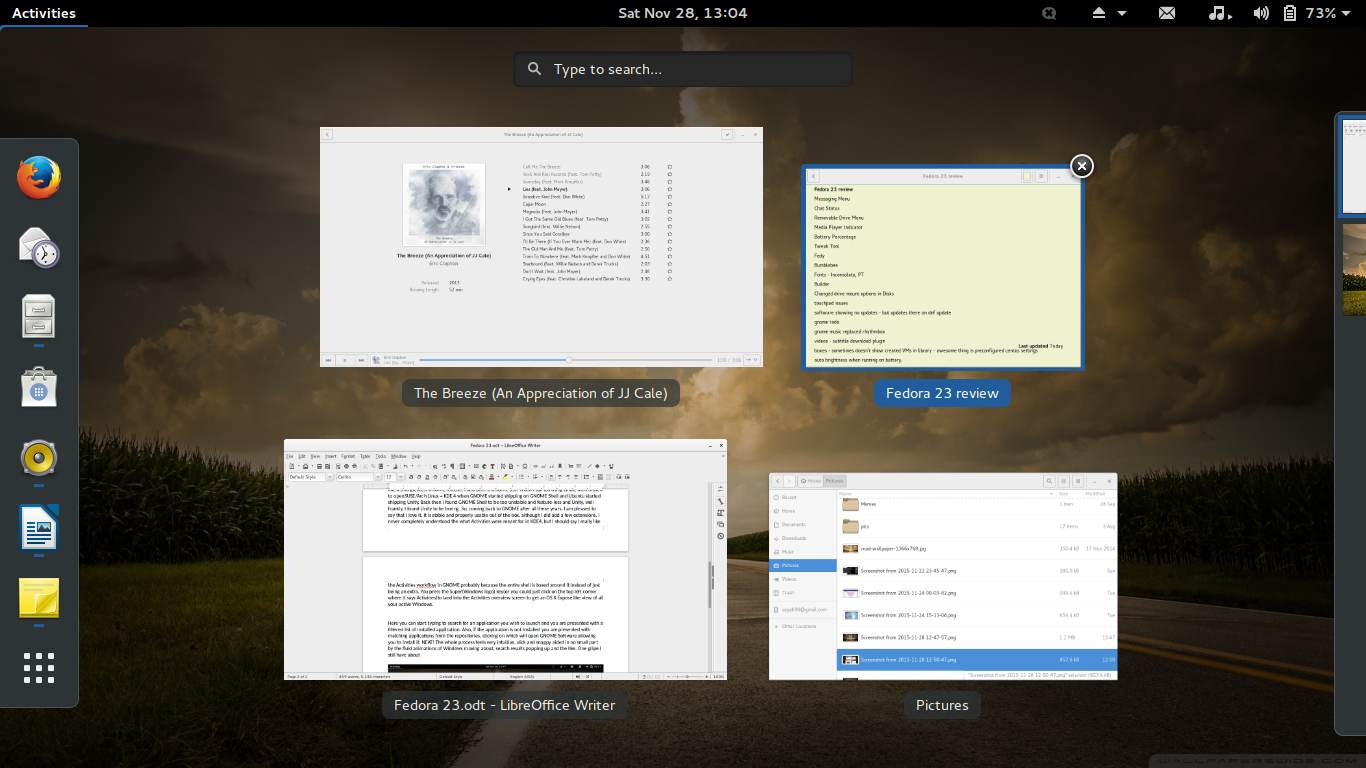1366x768 pixels.
Task: Open LibreOffice Writer icon in dash
Action: tap(39, 527)
